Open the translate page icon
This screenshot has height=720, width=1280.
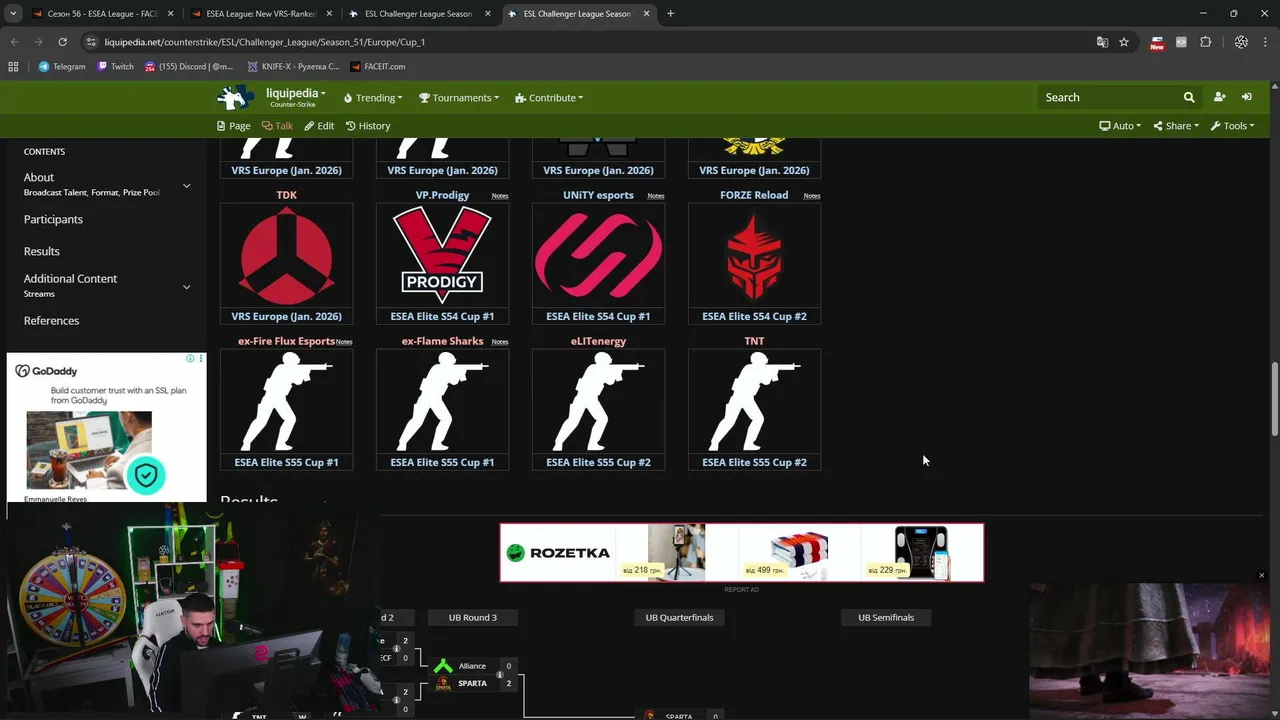1102,42
